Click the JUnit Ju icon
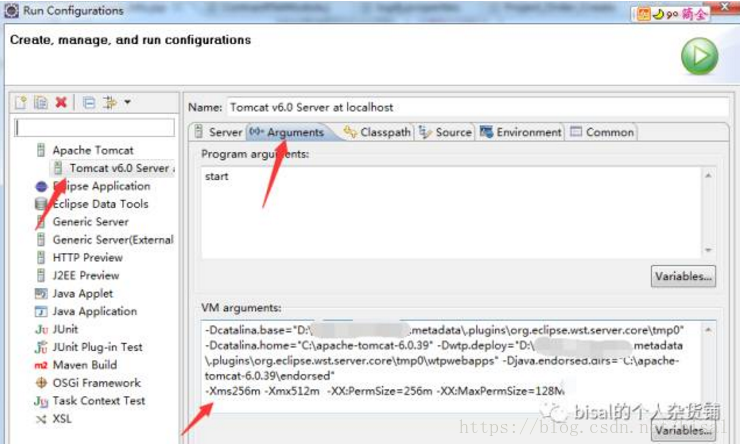Screen dimensions: 740x447 click(x=42, y=329)
